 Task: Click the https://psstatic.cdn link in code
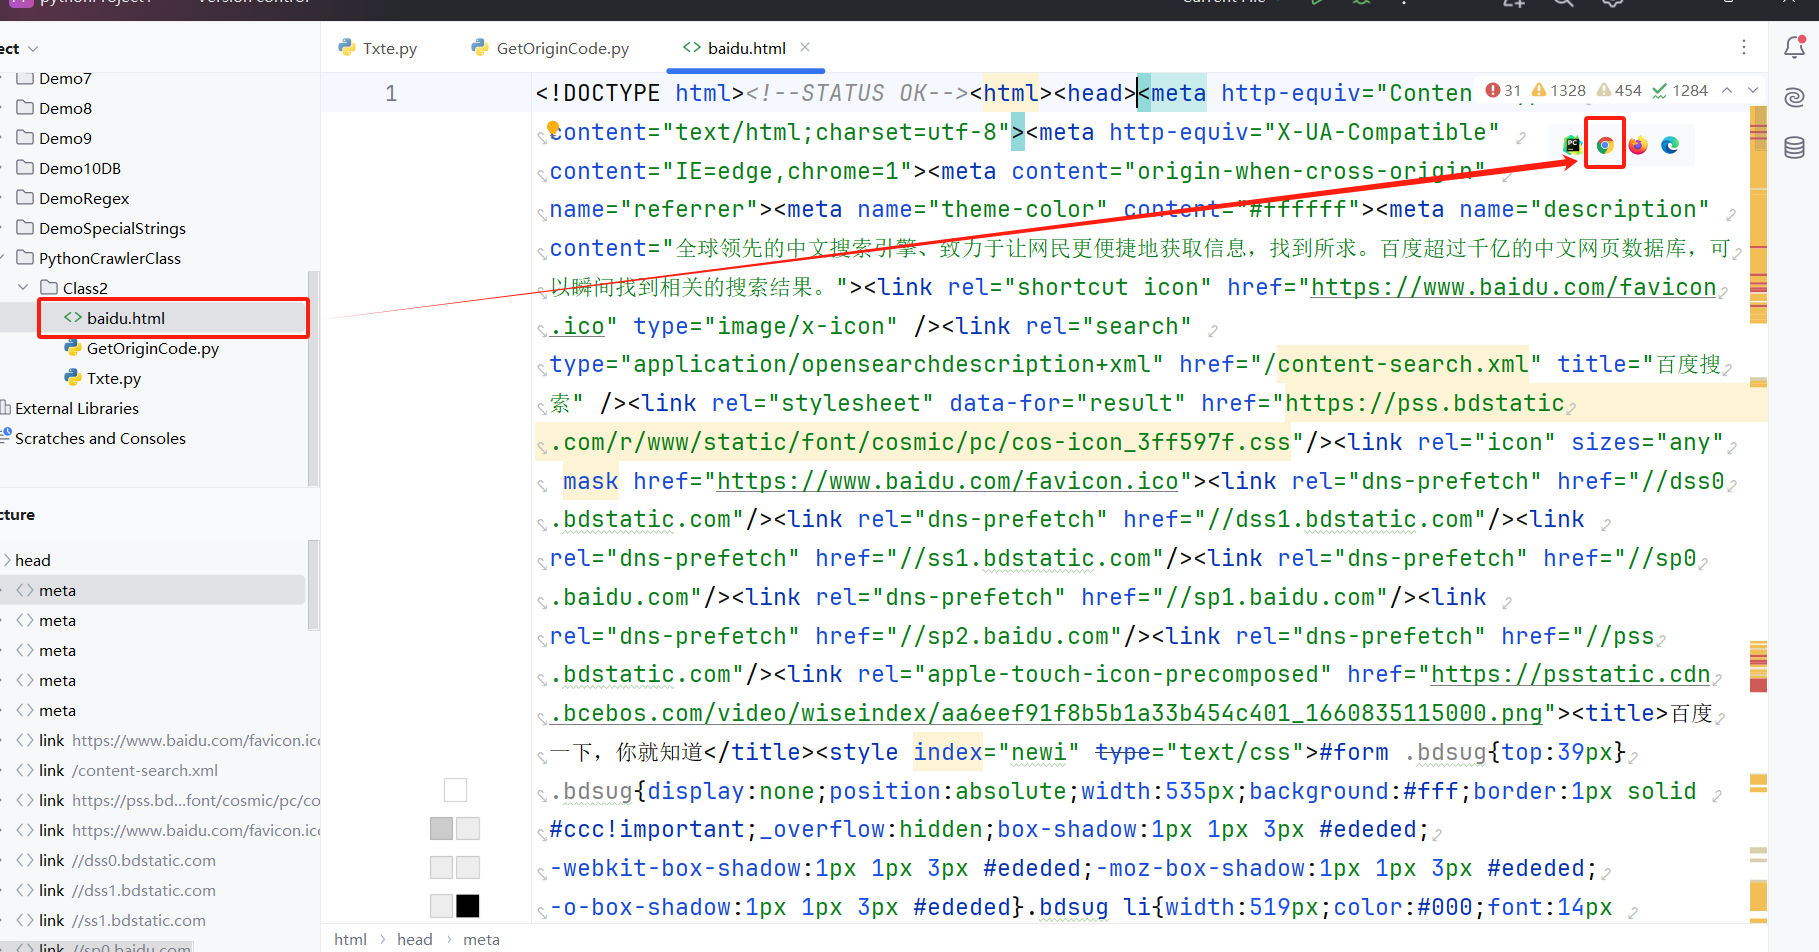coord(1570,674)
